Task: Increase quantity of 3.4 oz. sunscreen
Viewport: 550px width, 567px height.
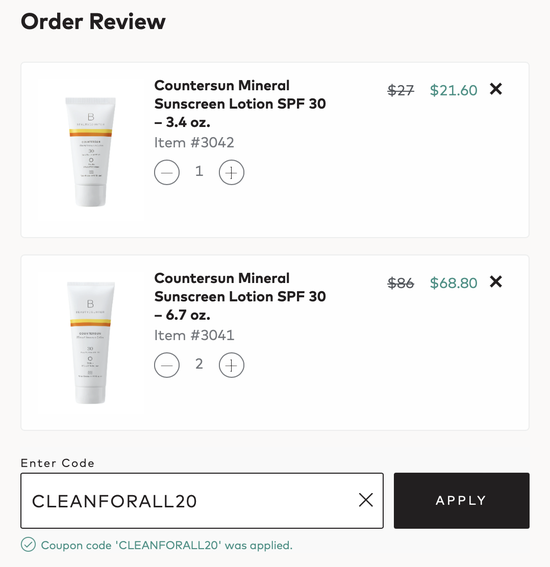Action: pos(231,172)
